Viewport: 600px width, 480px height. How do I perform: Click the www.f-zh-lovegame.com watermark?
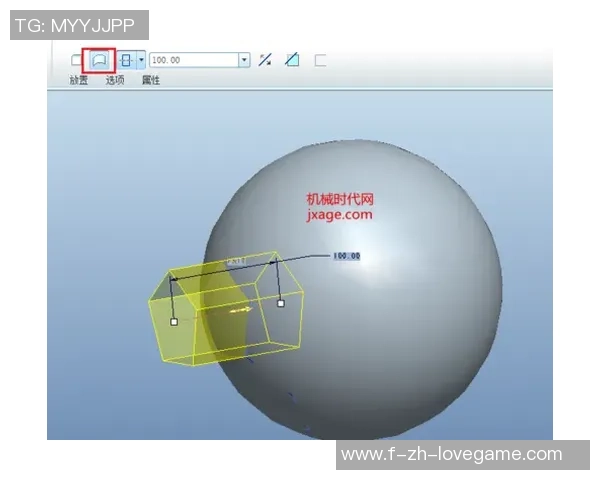coord(451,455)
